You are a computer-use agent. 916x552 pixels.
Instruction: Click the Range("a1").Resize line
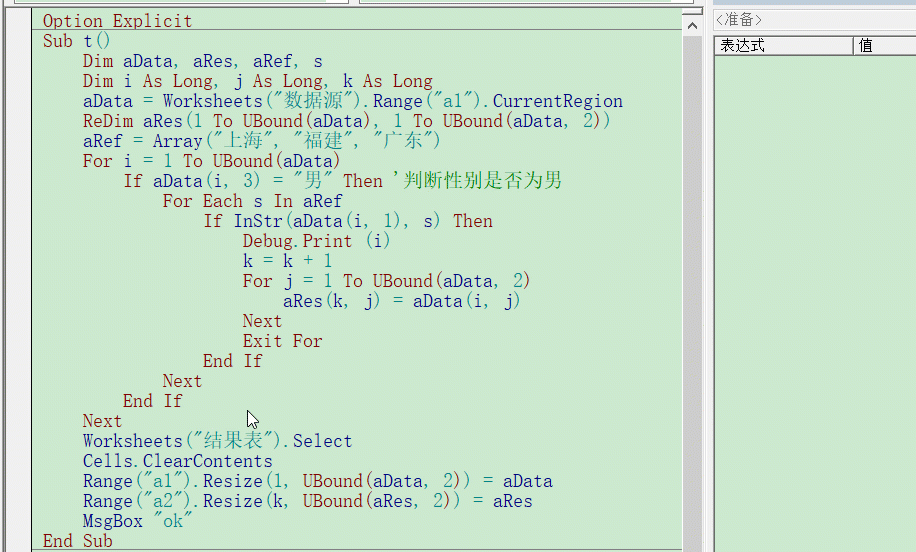coord(317,481)
